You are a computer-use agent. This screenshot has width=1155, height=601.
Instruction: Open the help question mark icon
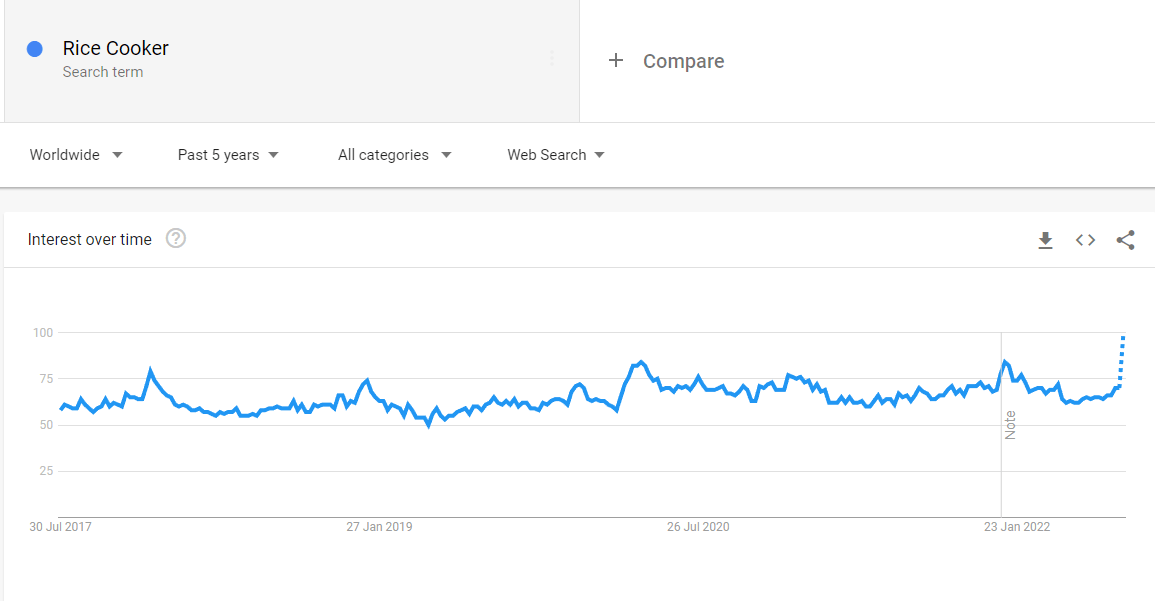[175, 239]
